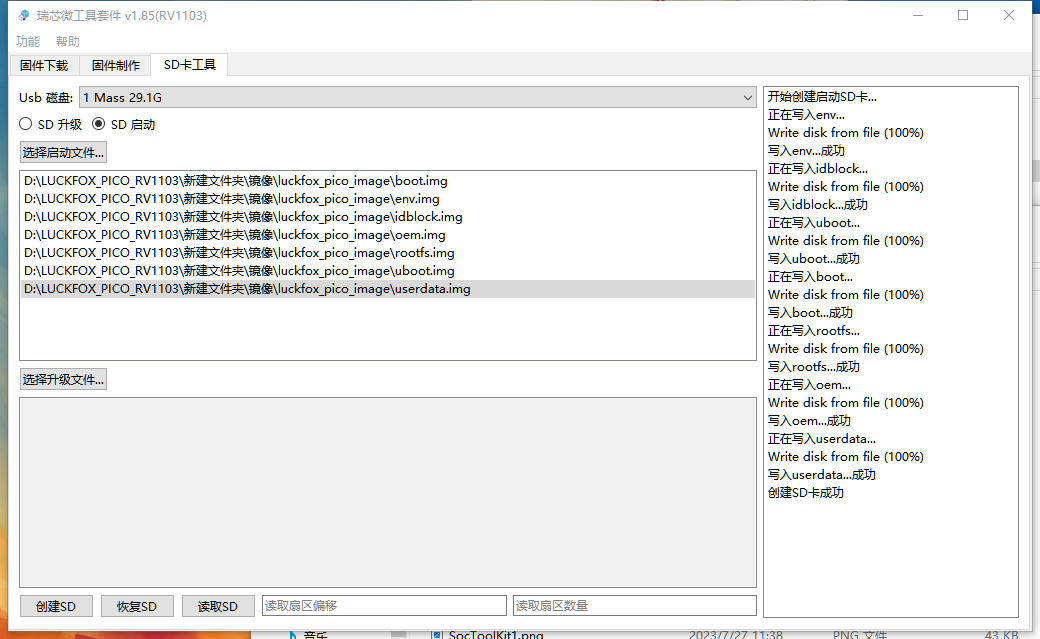Click the 恢复SD button
This screenshot has width=1040, height=639.
(x=137, y=606)
